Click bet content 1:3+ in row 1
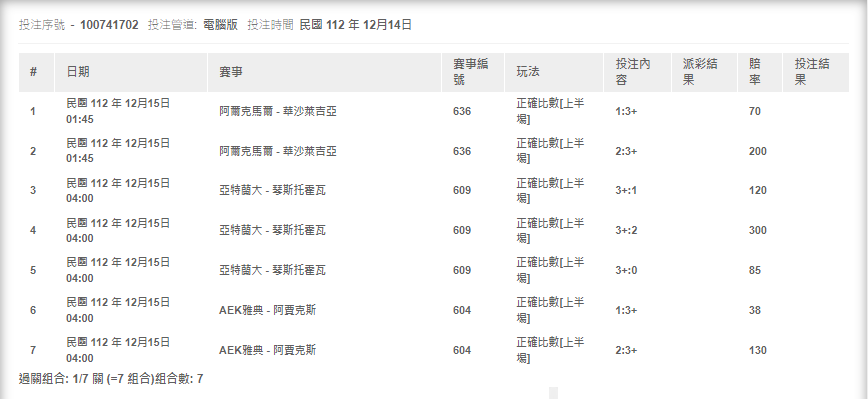The image size is (868, 399). coord(626,111)
